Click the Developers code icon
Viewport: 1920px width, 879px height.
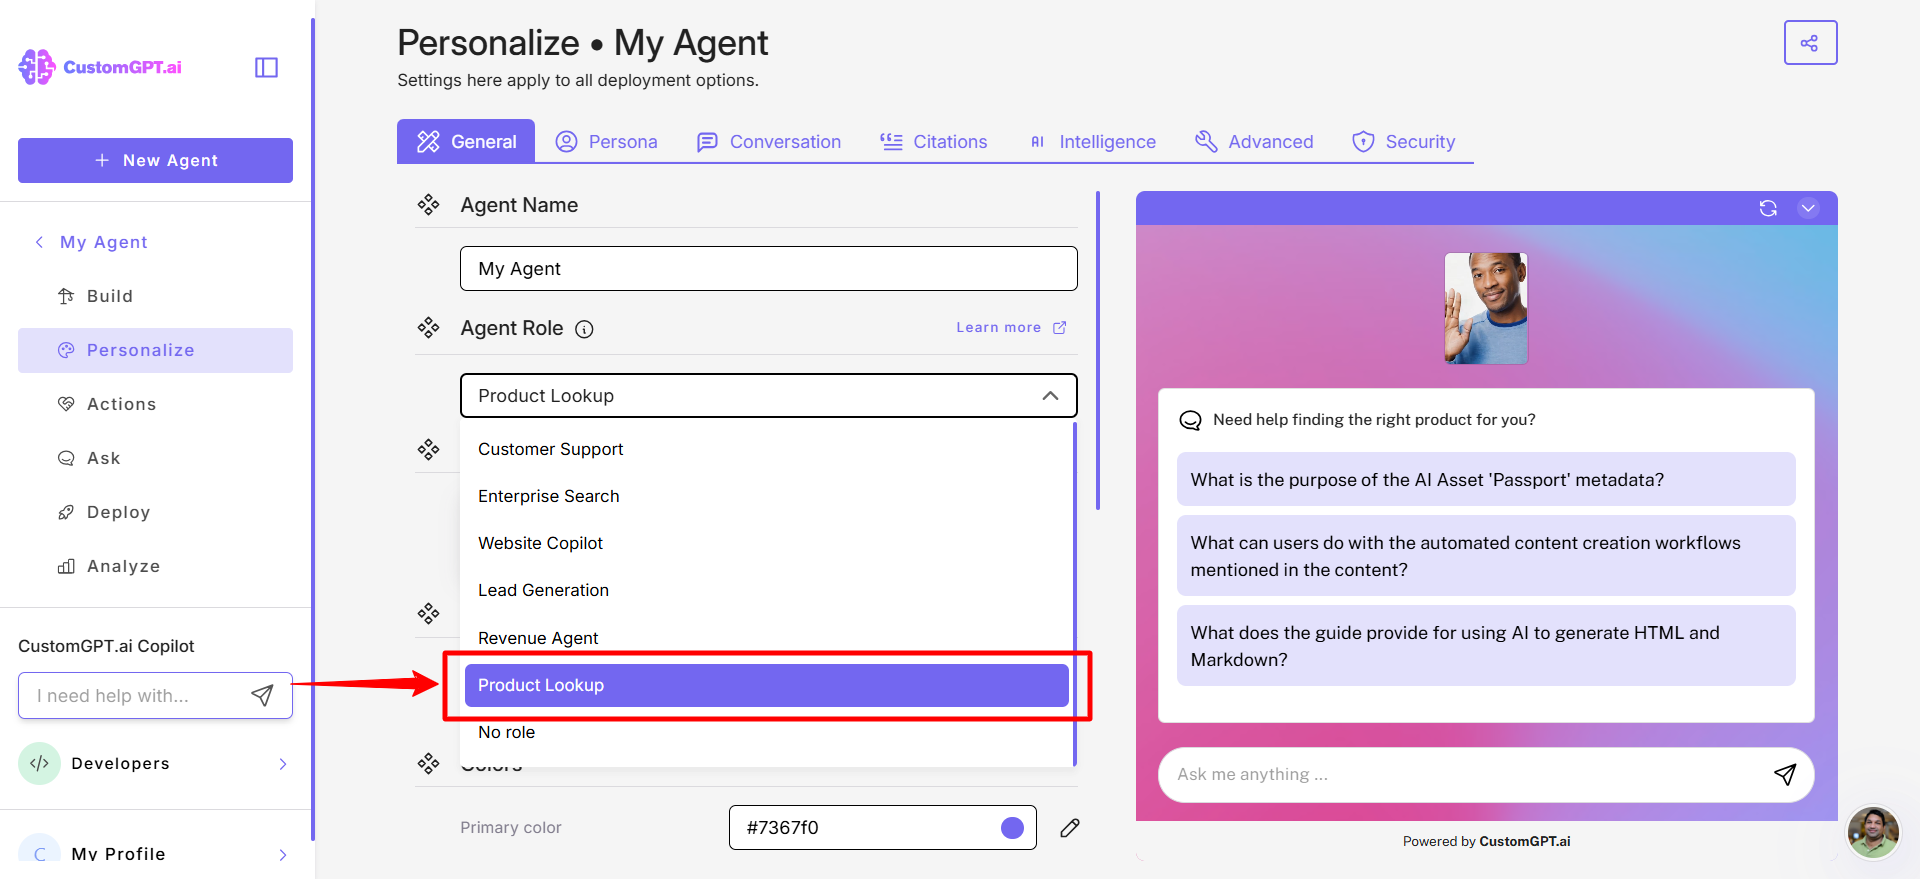click(39, 763)
